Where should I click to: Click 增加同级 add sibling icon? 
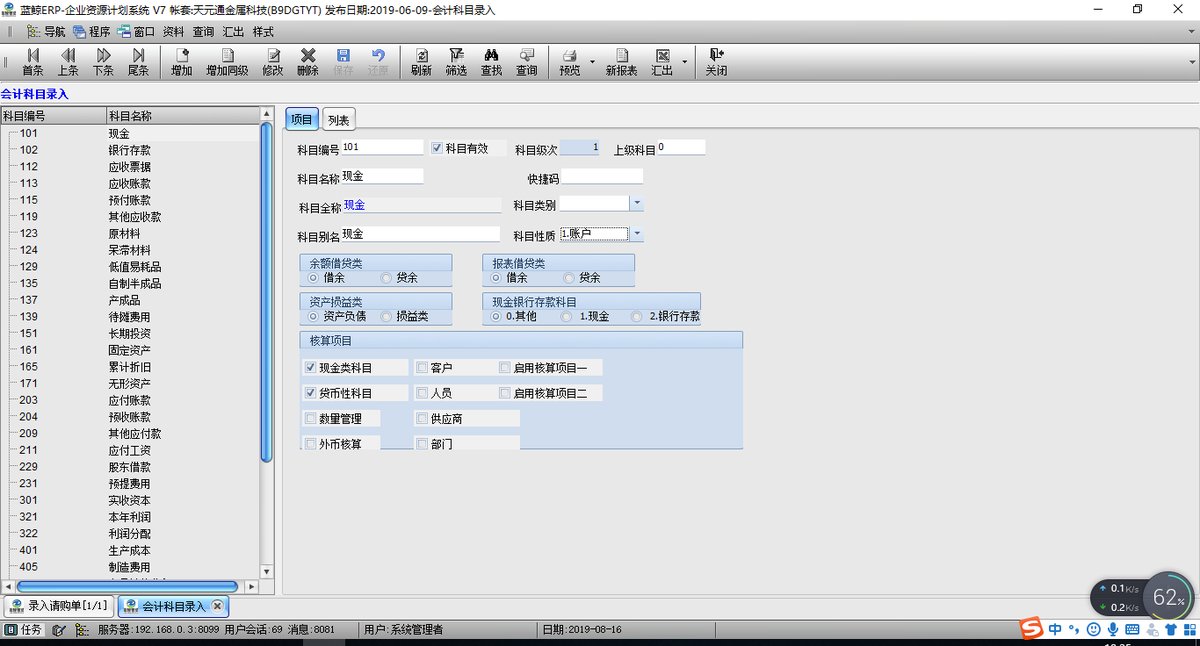click(x=227, y=62)
